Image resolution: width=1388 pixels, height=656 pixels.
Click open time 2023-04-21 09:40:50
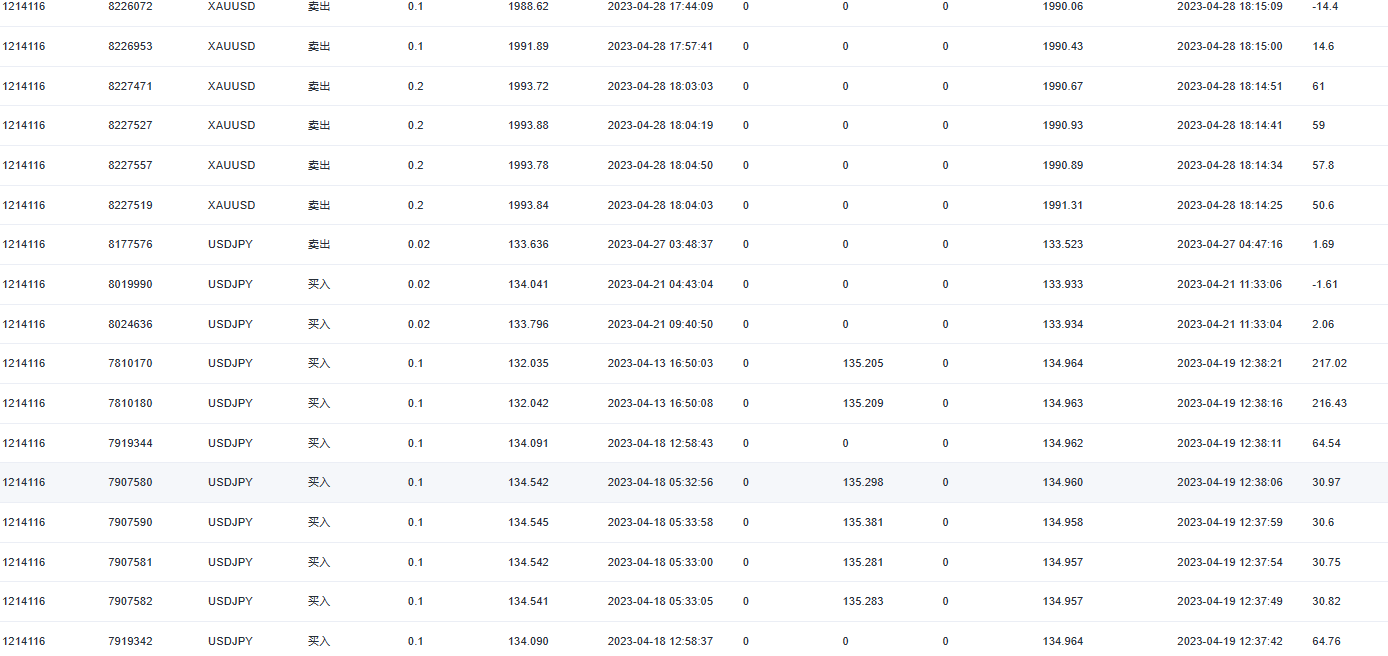[x=660, y=324]
